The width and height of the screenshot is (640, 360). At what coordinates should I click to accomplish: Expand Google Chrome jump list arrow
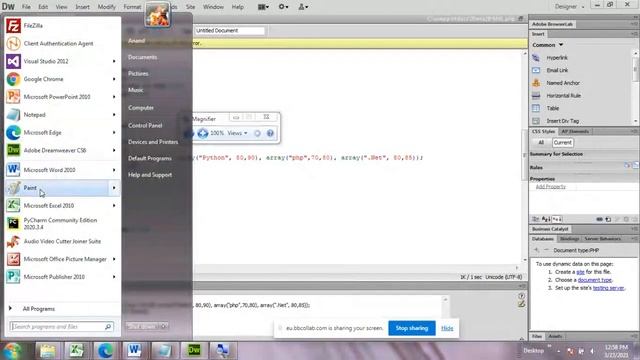pyautogui.click(x=114, y=79)
